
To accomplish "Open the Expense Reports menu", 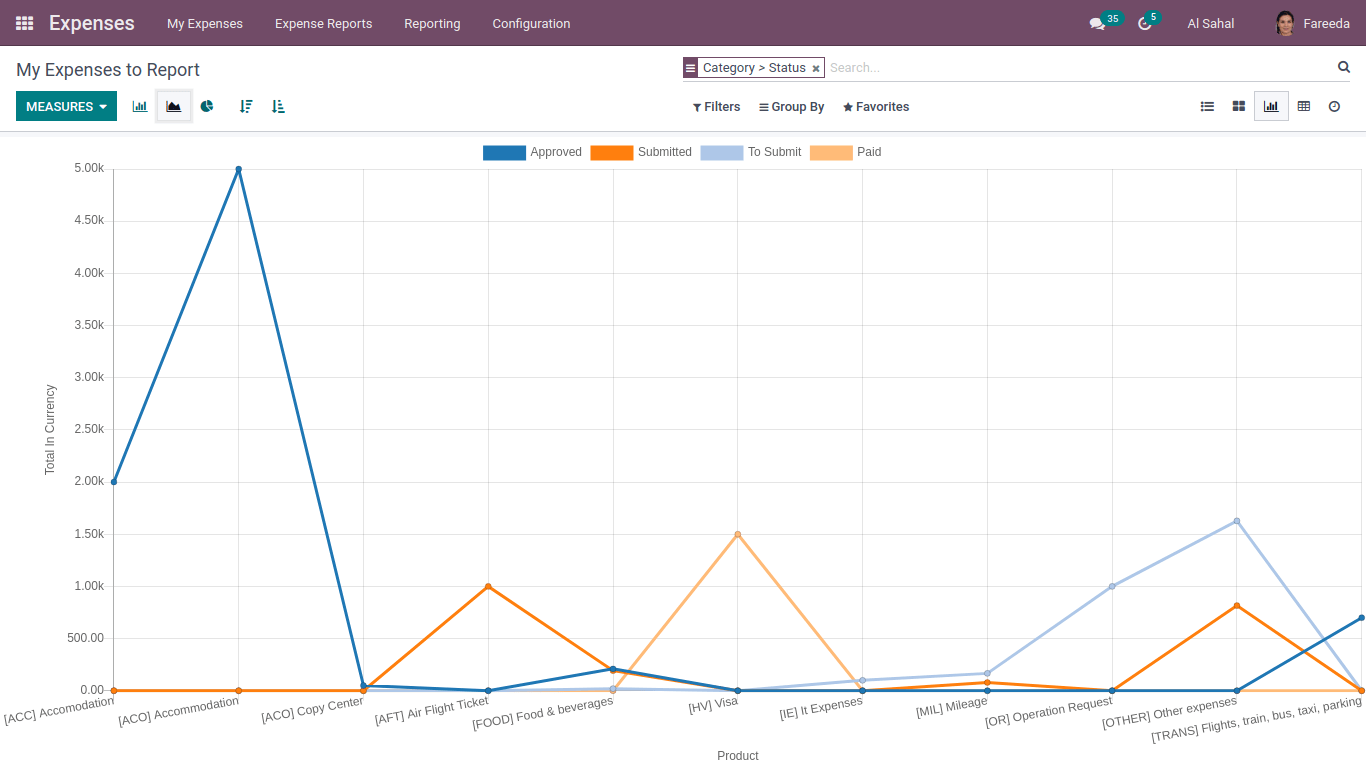I will tap(323, 23).
